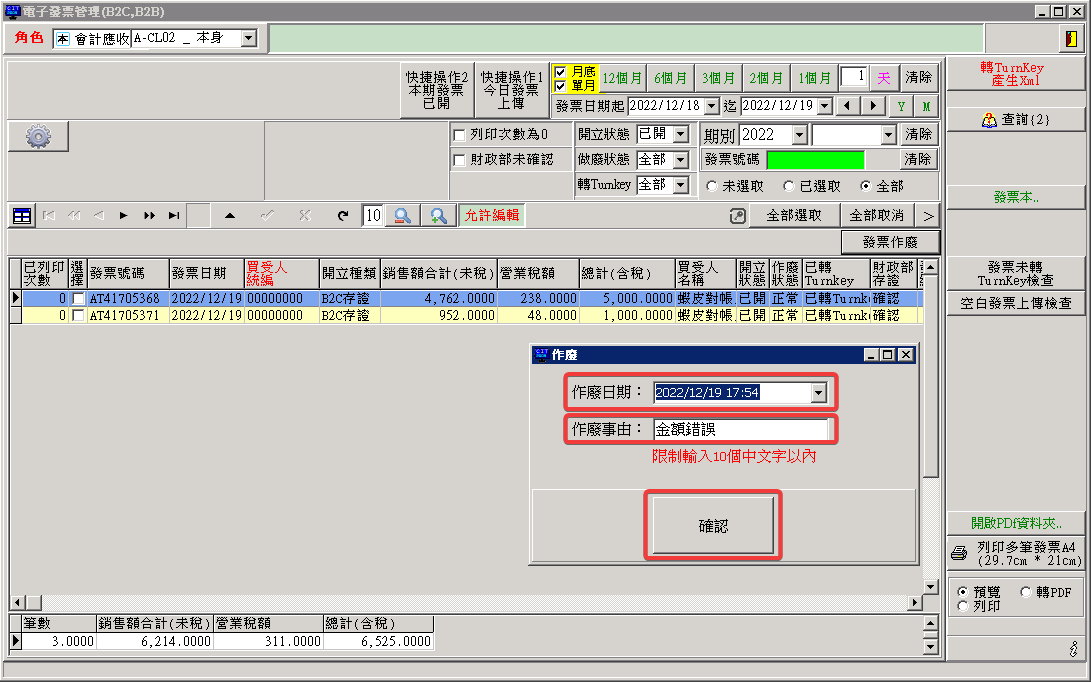Click the gear settings icon button
The width and height of the screenshot is (1091, 682).
pos(38,137)
